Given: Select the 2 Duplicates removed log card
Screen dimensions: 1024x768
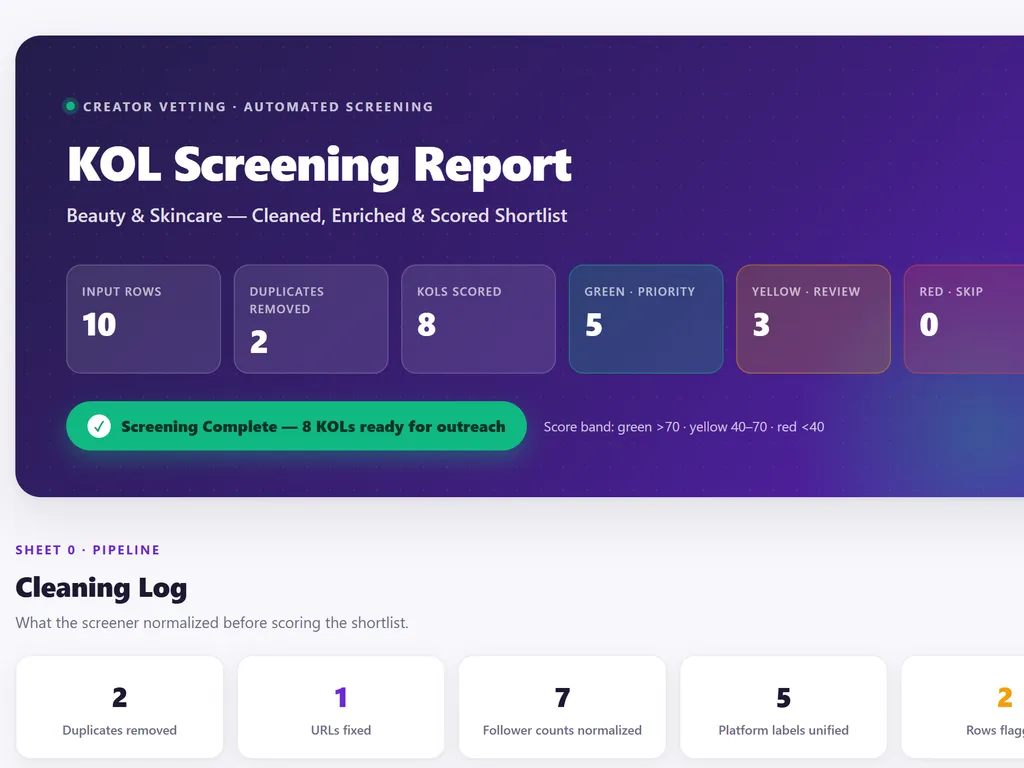Looking at the screenshot, I should [x=120, y=707].
